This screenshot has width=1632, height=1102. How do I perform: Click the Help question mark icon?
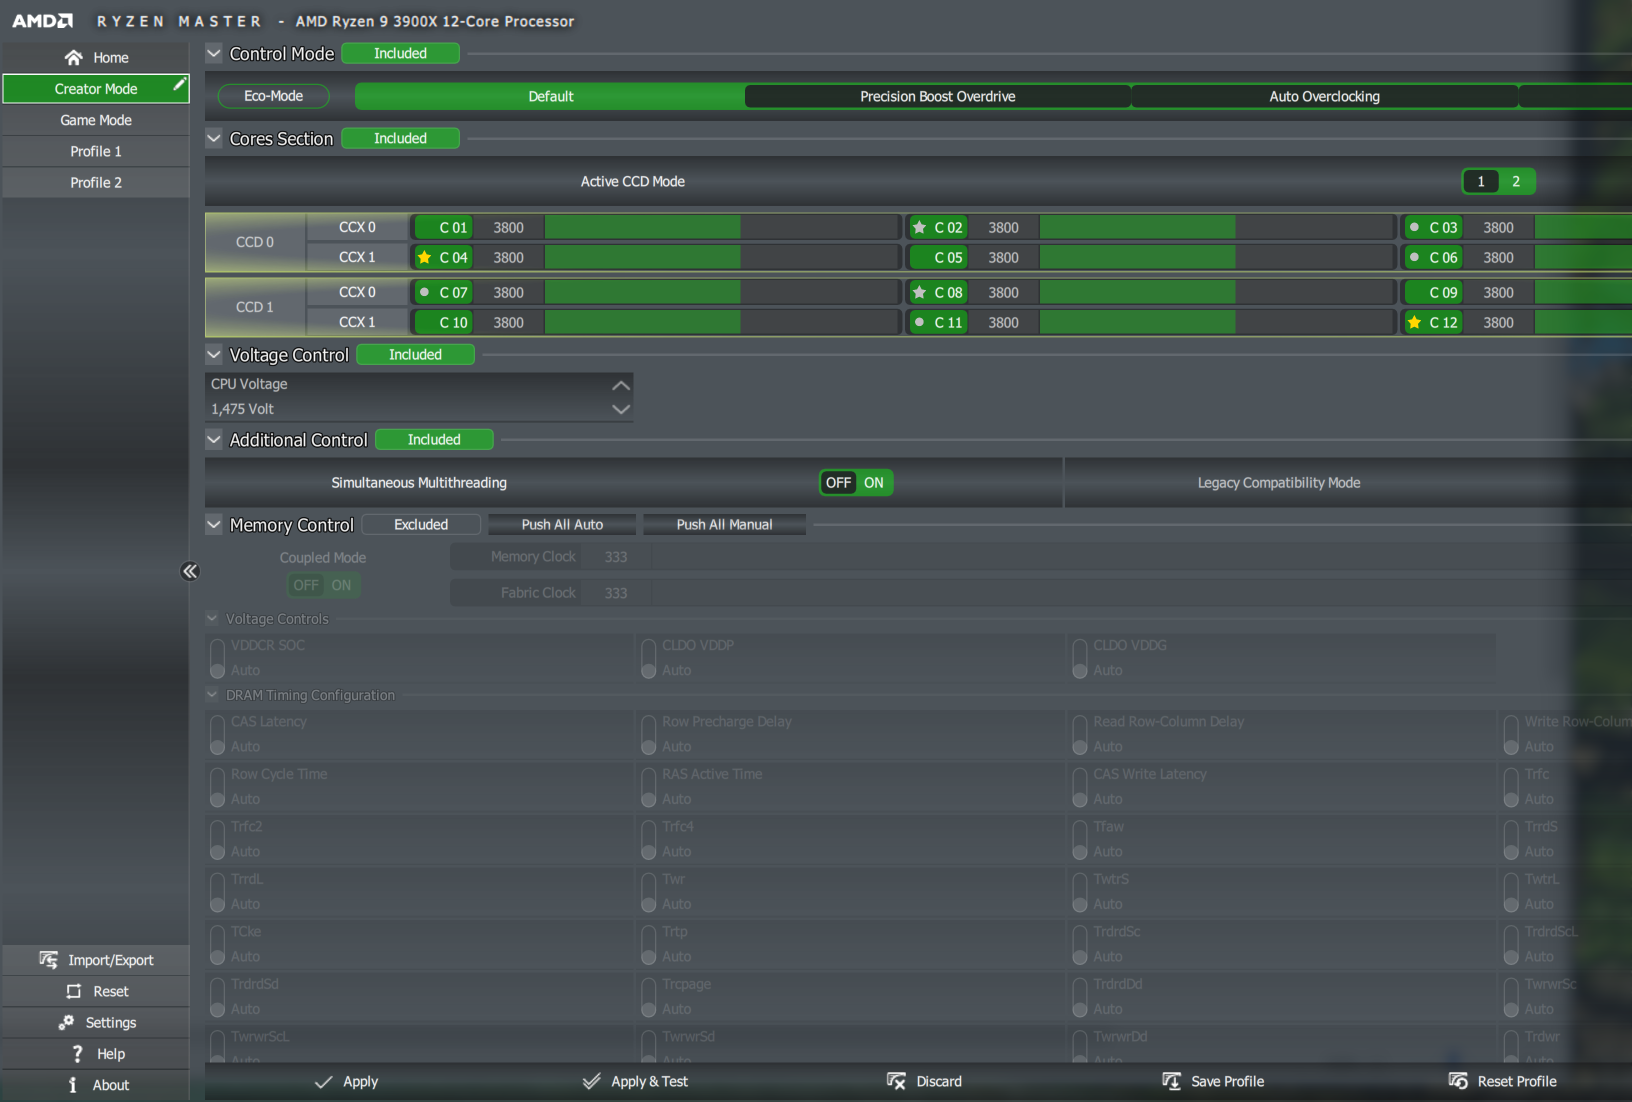pyautogui.click(x=77, y=1054)
